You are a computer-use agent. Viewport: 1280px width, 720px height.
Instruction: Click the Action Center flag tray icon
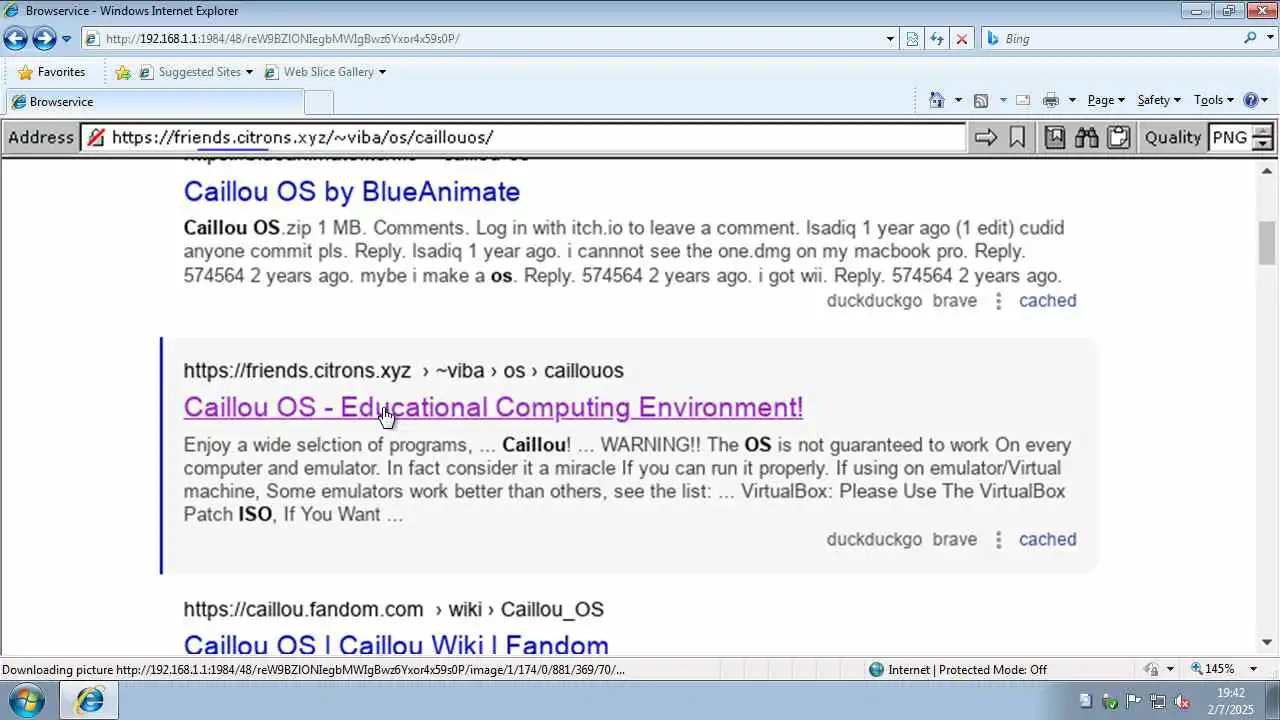[1134, 701]
